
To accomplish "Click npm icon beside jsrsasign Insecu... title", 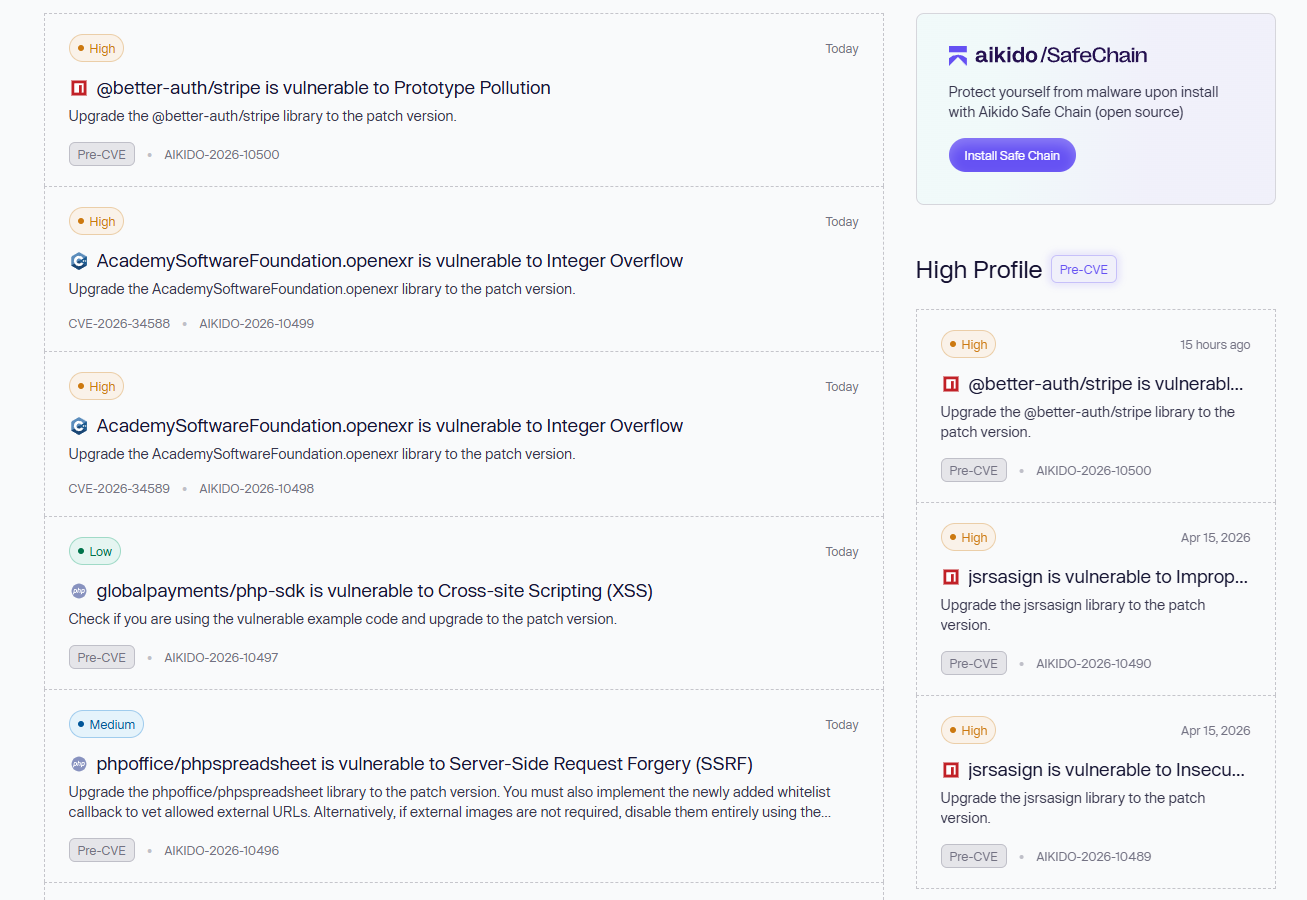I will [951, 770].
